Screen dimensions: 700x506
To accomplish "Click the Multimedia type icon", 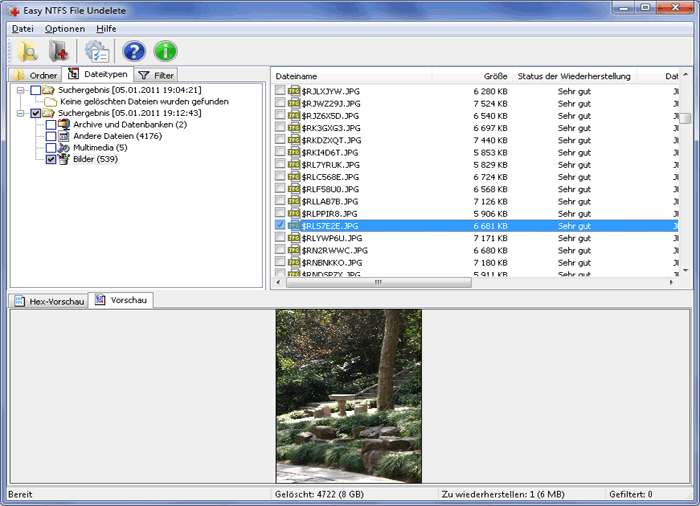I will [x=64, y=147].
